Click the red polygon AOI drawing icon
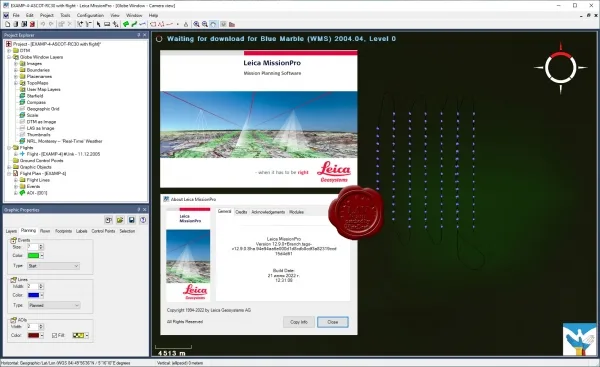The height and width of the screenshot is (367, 600). tap(153, 24)
